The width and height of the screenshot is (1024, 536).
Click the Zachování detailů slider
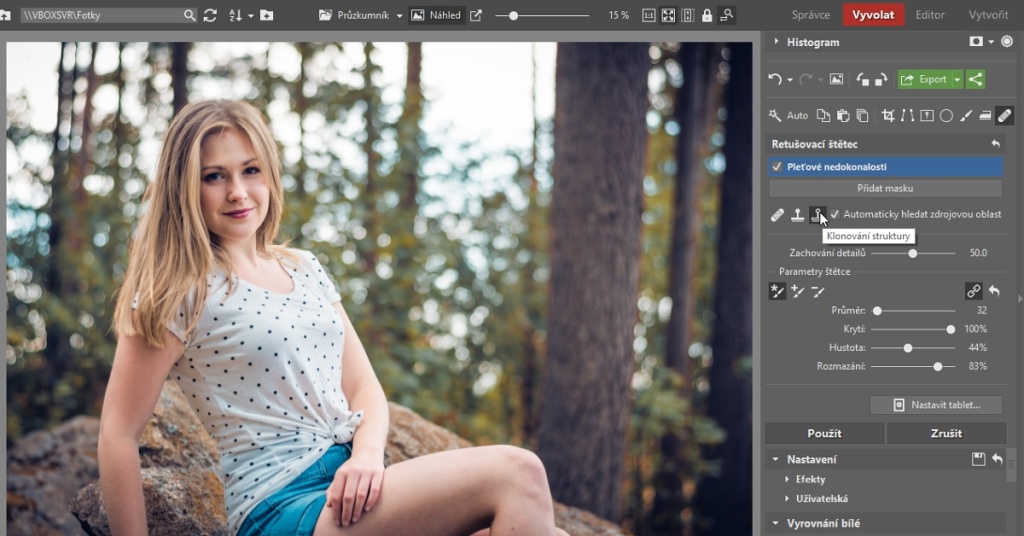click(913, 253)
